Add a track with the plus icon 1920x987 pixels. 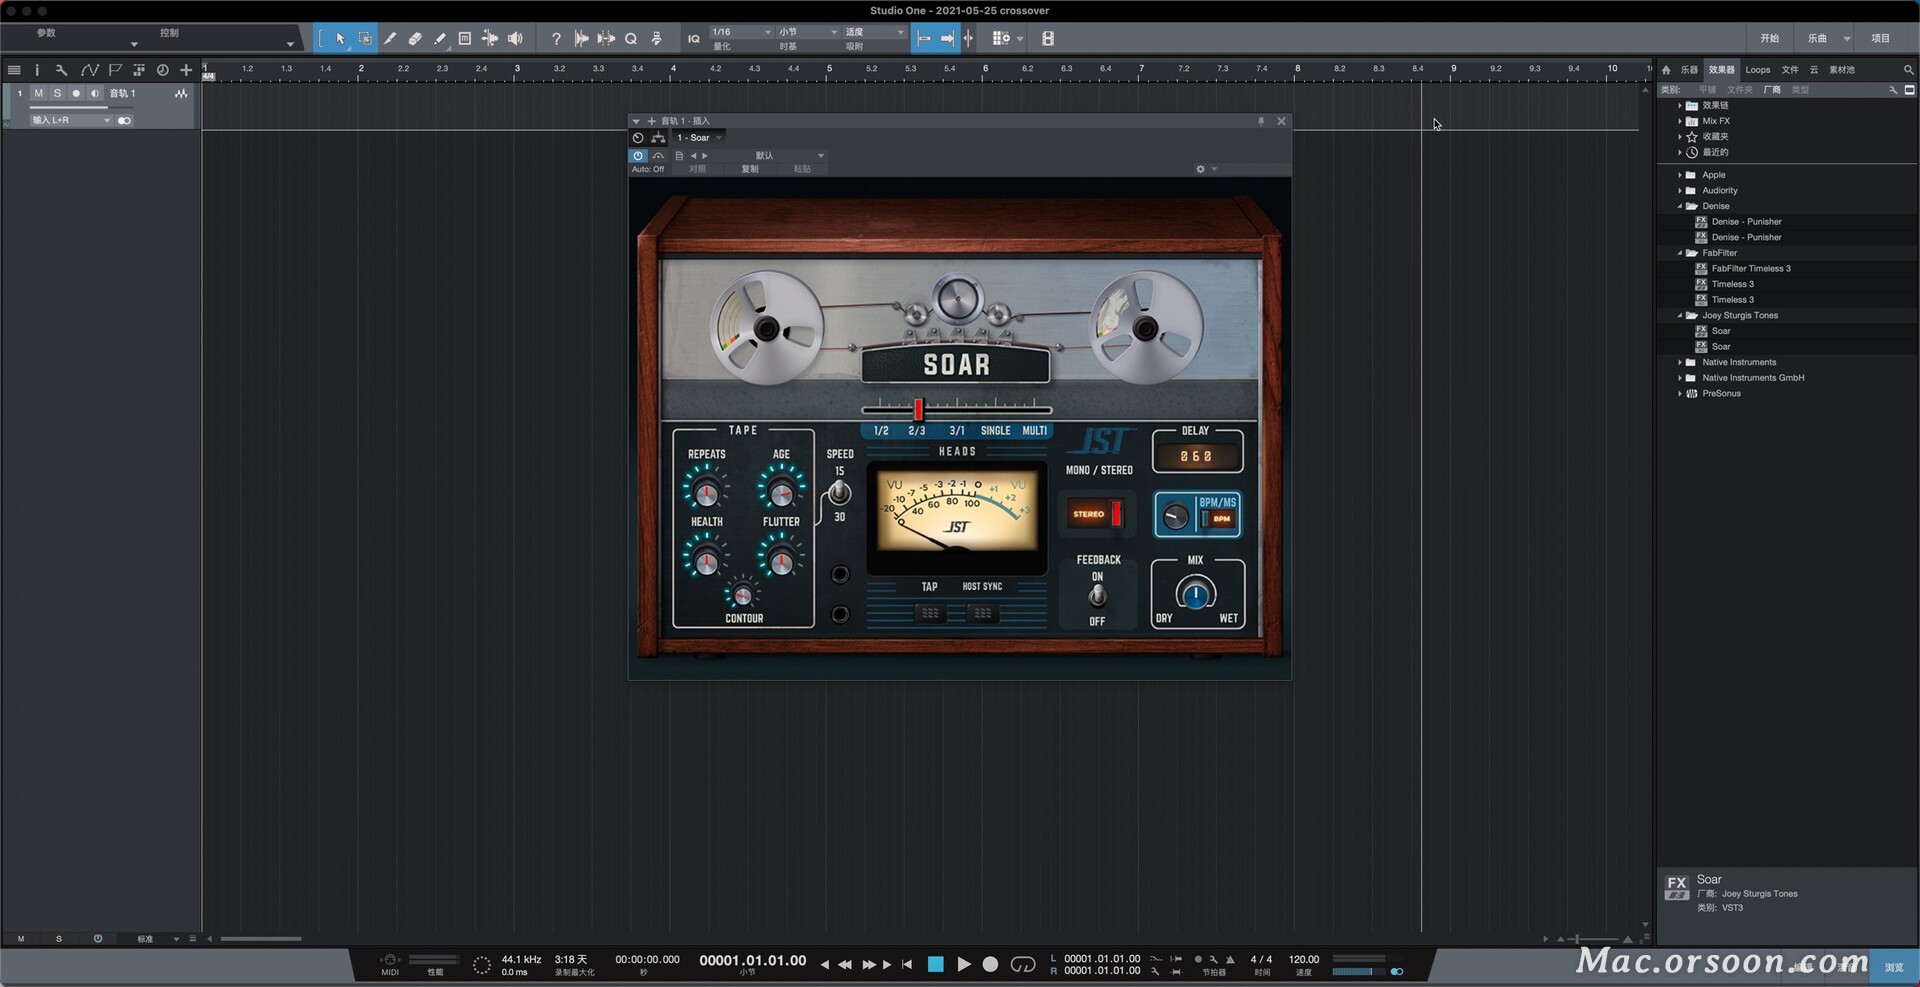186,70
